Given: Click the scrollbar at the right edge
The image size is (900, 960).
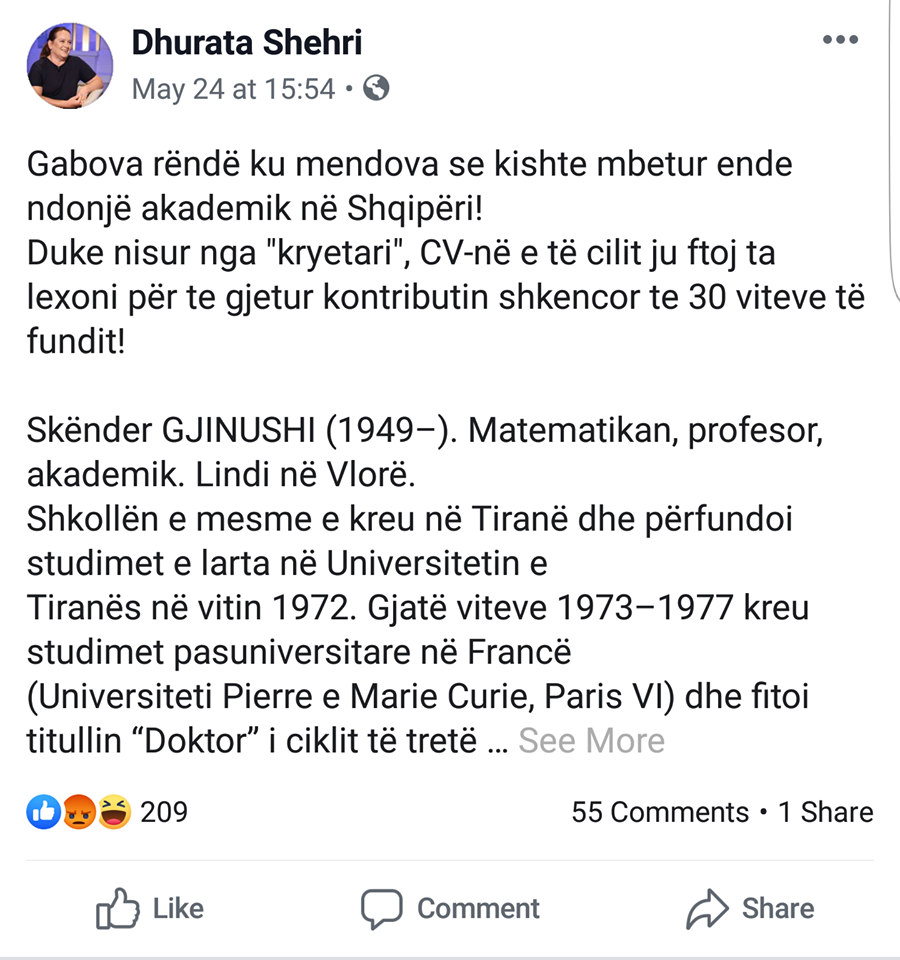Looking at the screenshot, I should click(893, 150).
